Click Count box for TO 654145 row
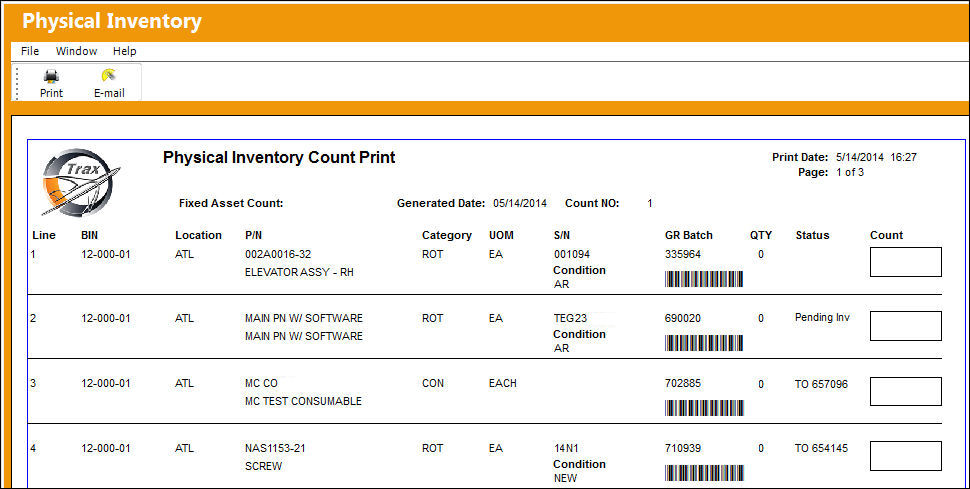The height and width of the screenshot is (489, 970). pyautogui.click(x=906, y=456)
